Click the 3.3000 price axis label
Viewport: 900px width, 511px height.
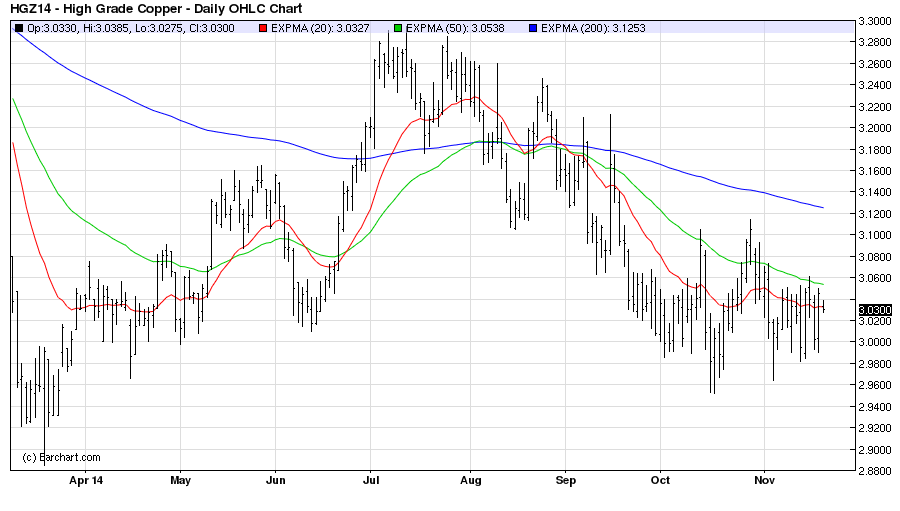tap(875, 21)
